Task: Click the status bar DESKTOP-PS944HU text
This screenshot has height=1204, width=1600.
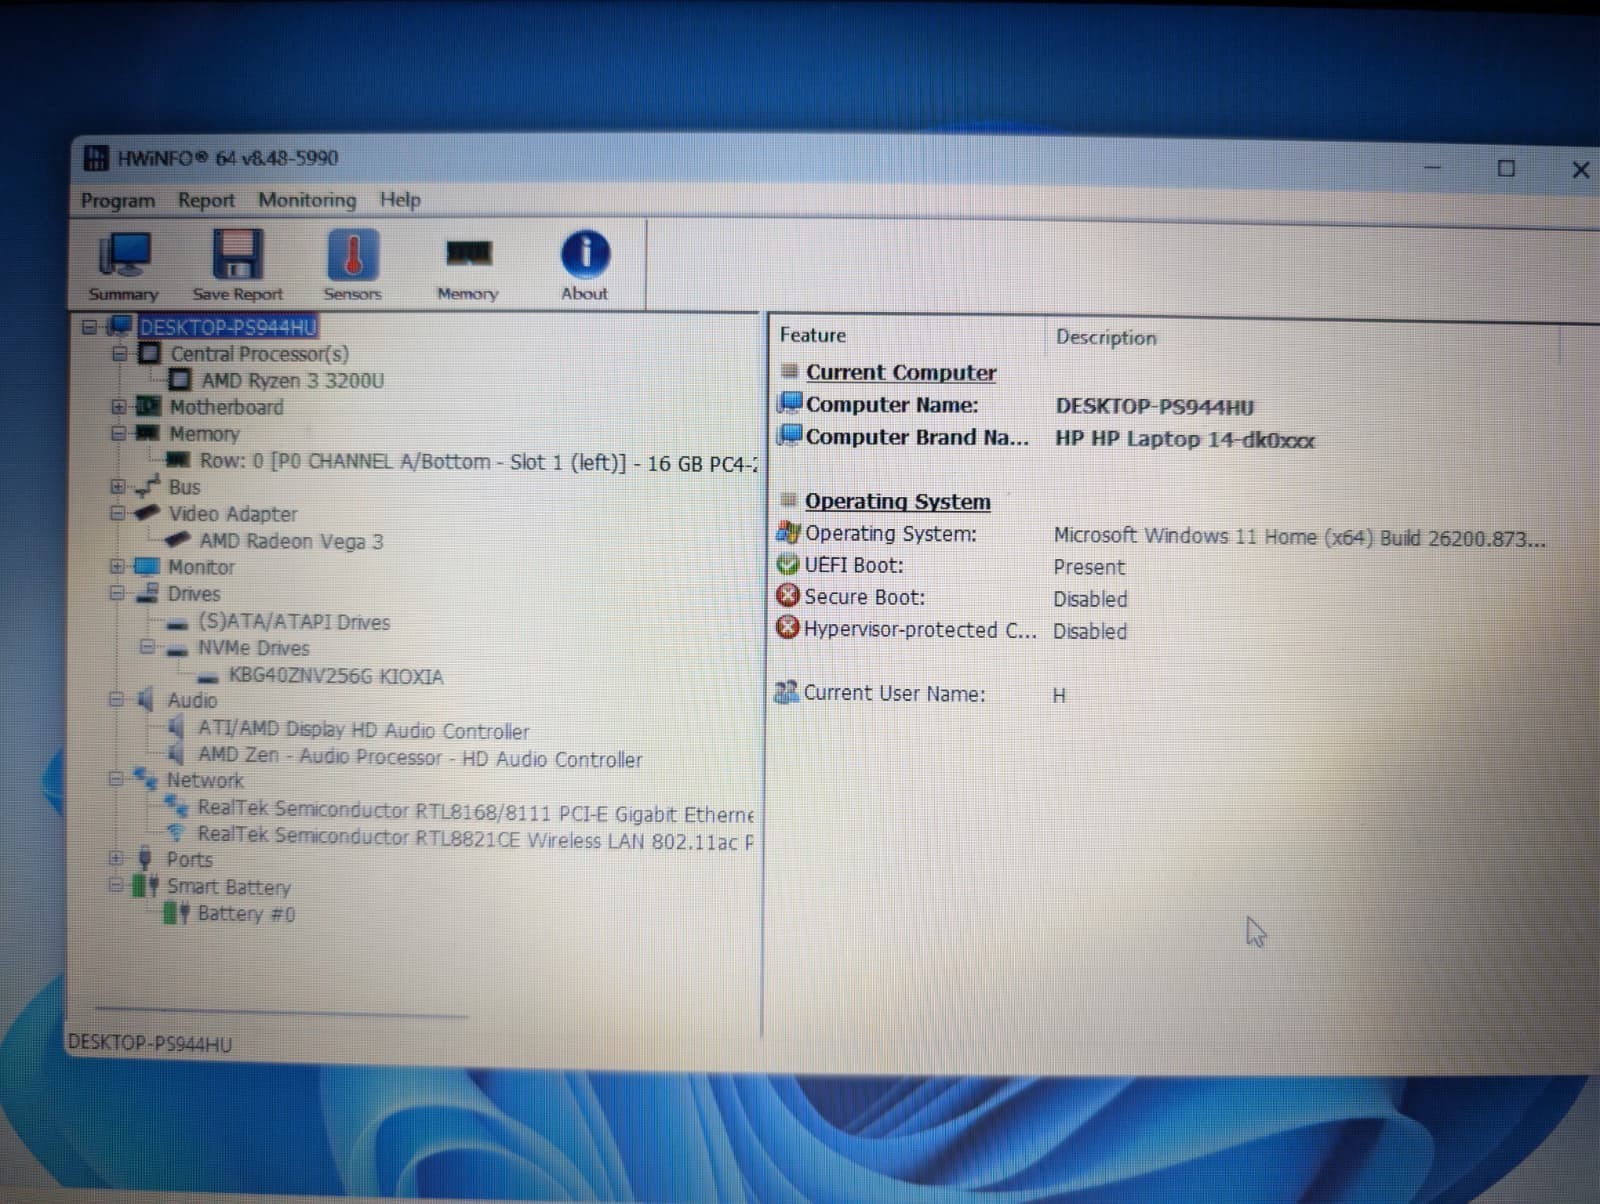Action: point(150,1043)
